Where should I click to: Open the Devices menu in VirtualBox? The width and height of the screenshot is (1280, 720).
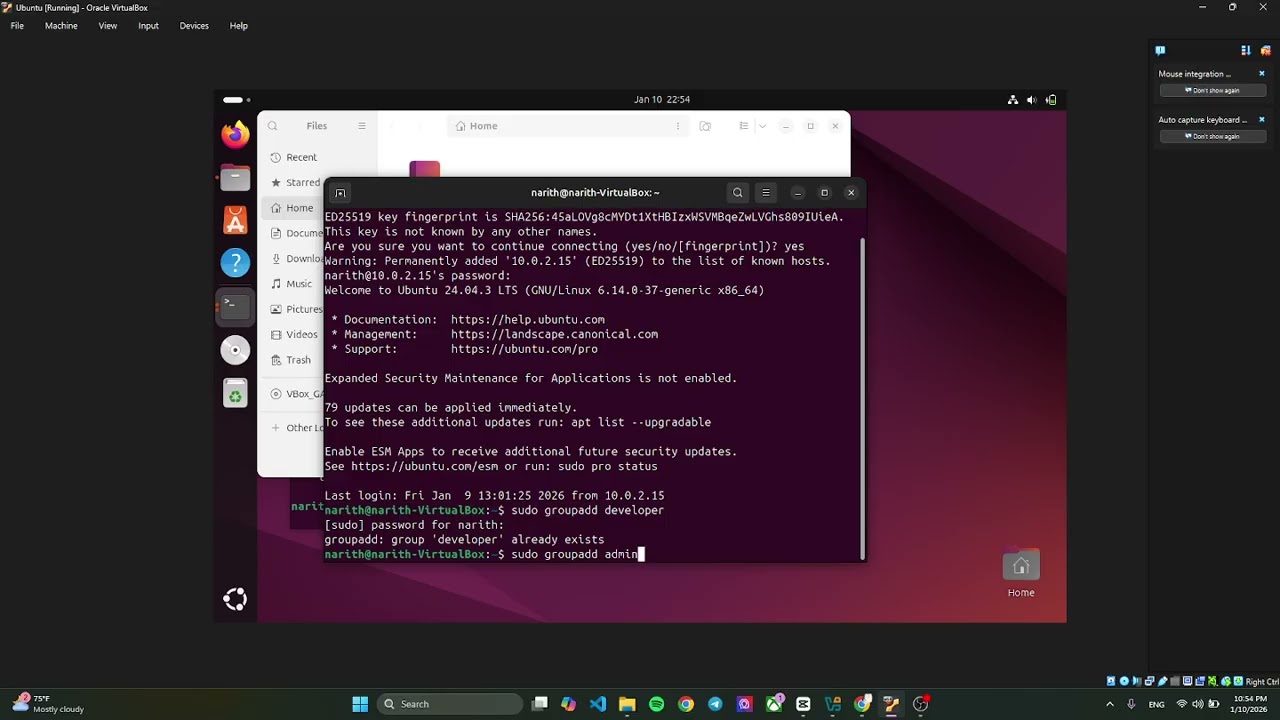pos(194,26)
